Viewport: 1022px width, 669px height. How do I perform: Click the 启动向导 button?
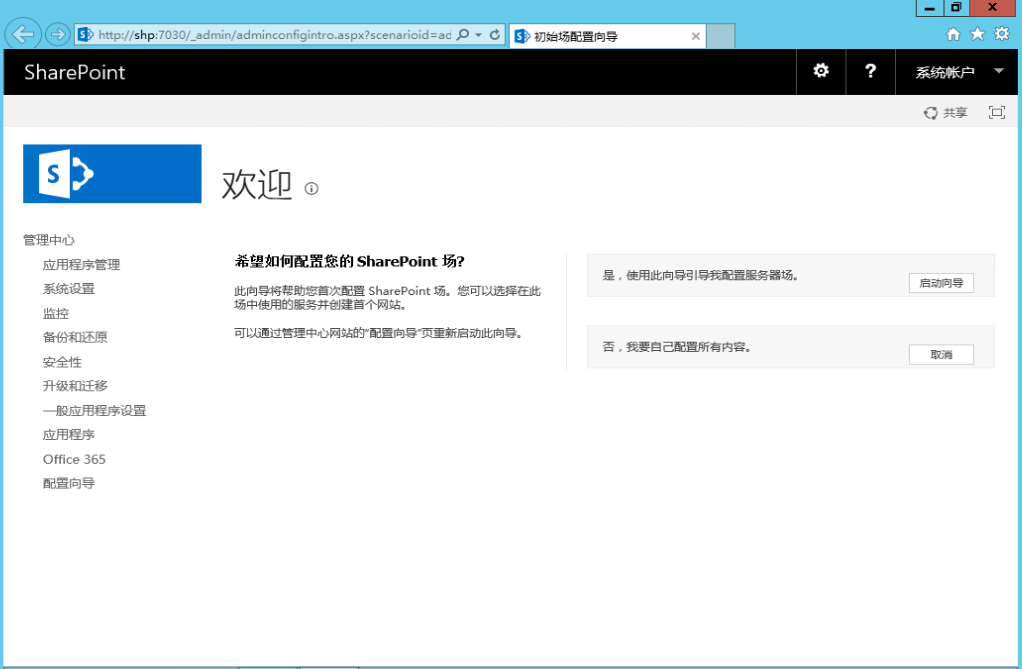pyautogui.click(x=941, y=283)
